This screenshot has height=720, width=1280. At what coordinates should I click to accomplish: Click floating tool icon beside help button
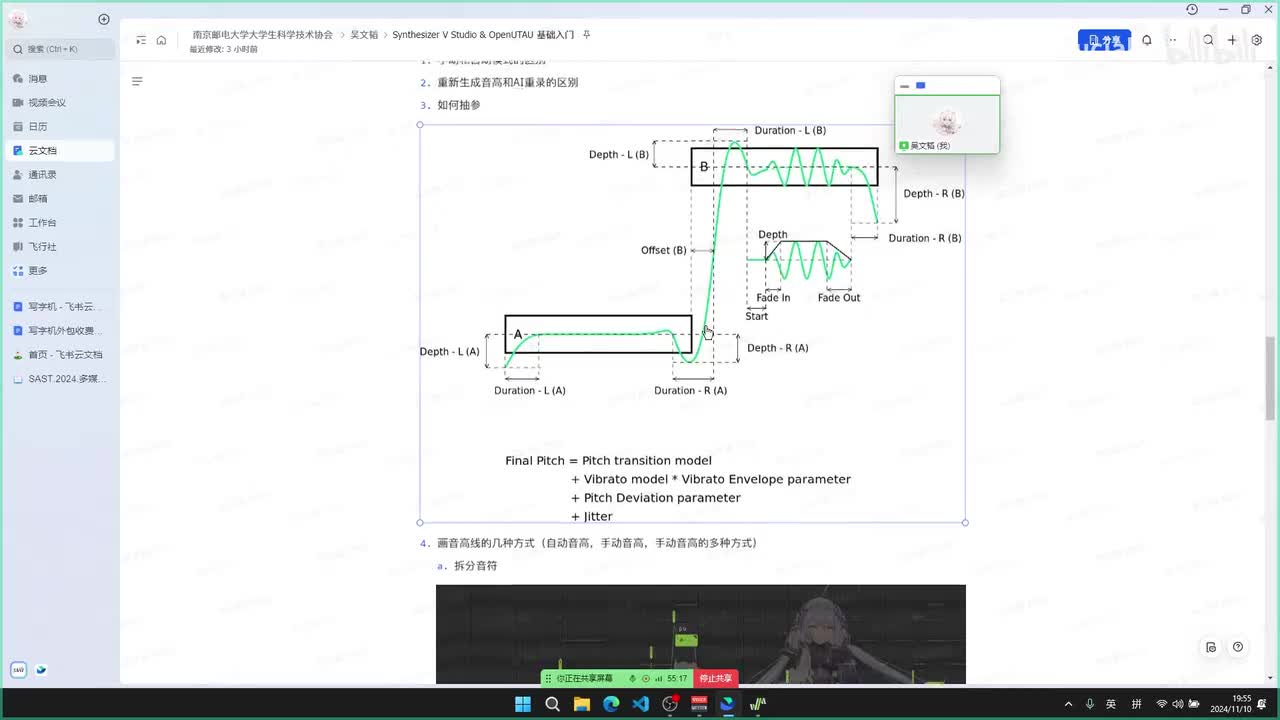pos(1211,647)
